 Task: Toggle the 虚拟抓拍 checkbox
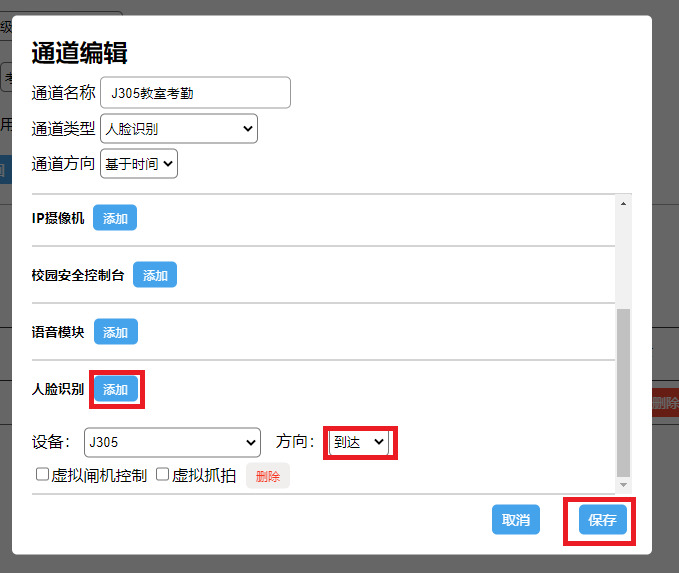point(163,475)
